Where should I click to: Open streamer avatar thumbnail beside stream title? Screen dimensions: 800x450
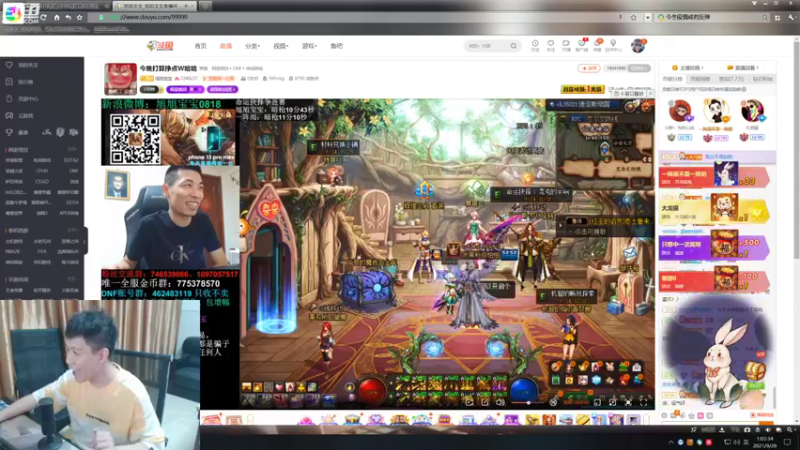click(120, 79)
